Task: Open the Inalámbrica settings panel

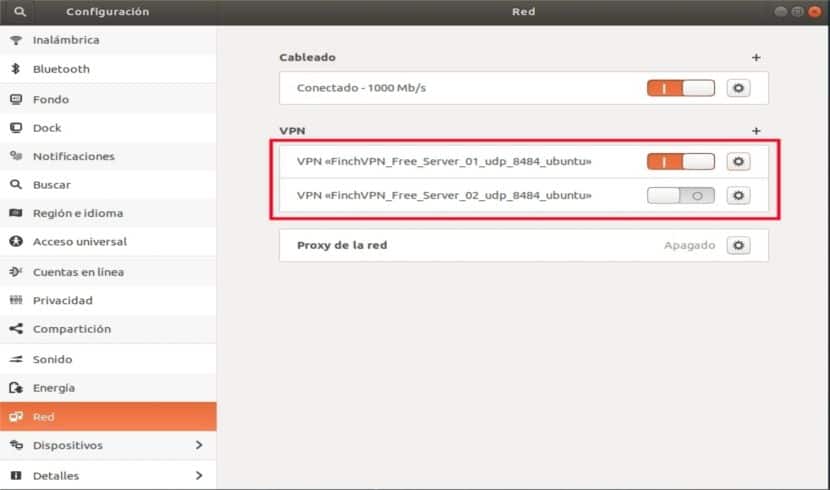Action: pyautogui.click(x=108, y=40)
